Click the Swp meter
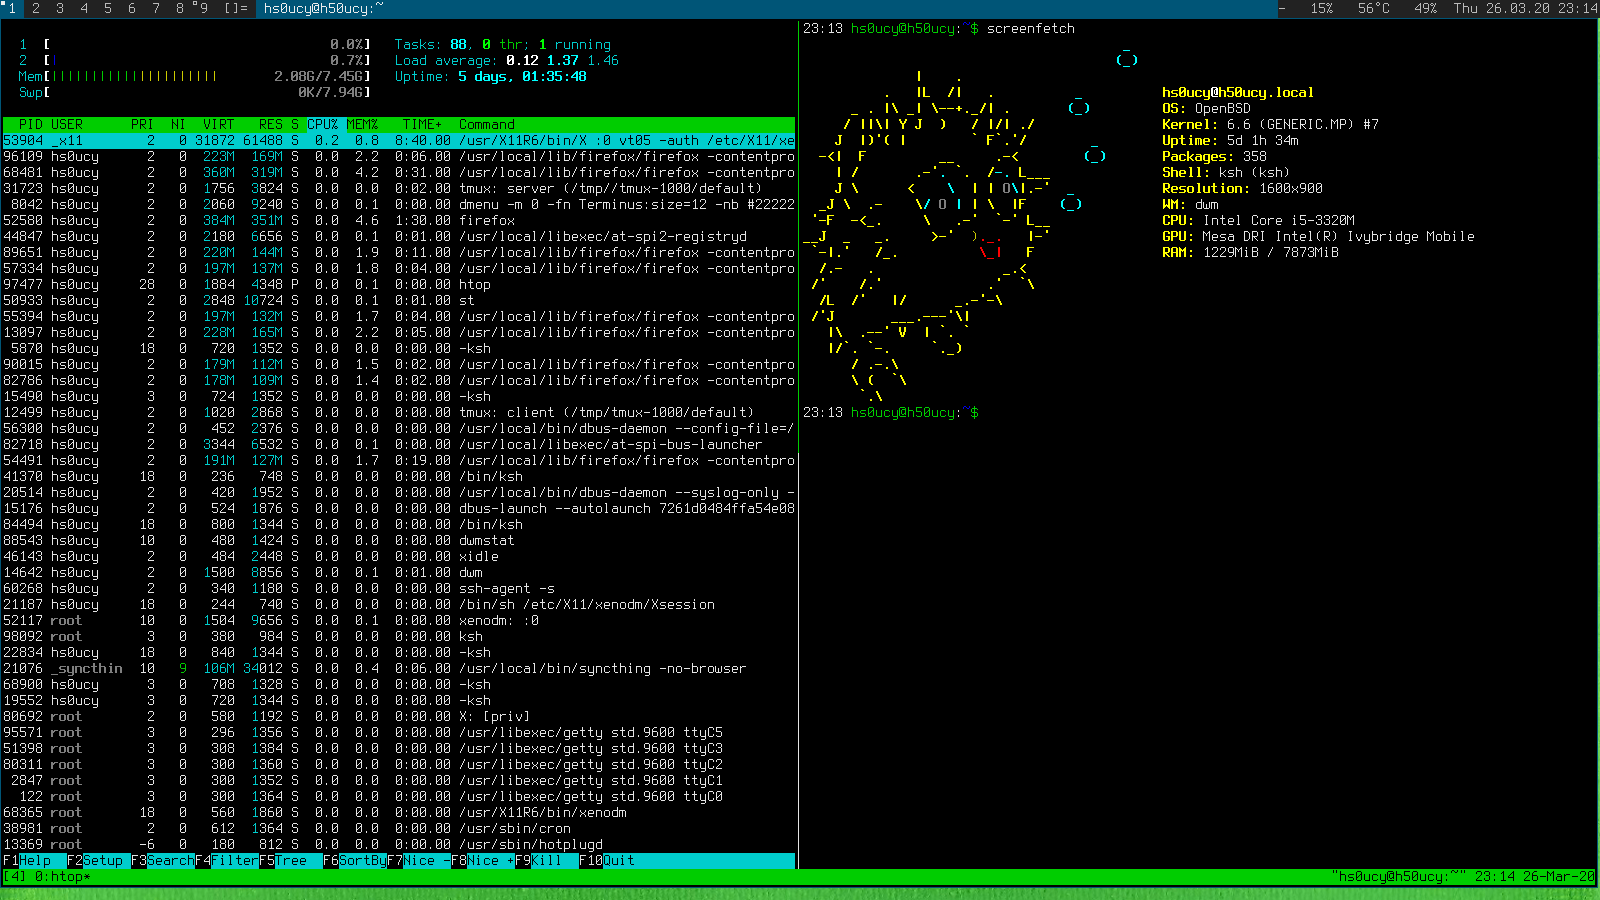 [x=194, y=92]
